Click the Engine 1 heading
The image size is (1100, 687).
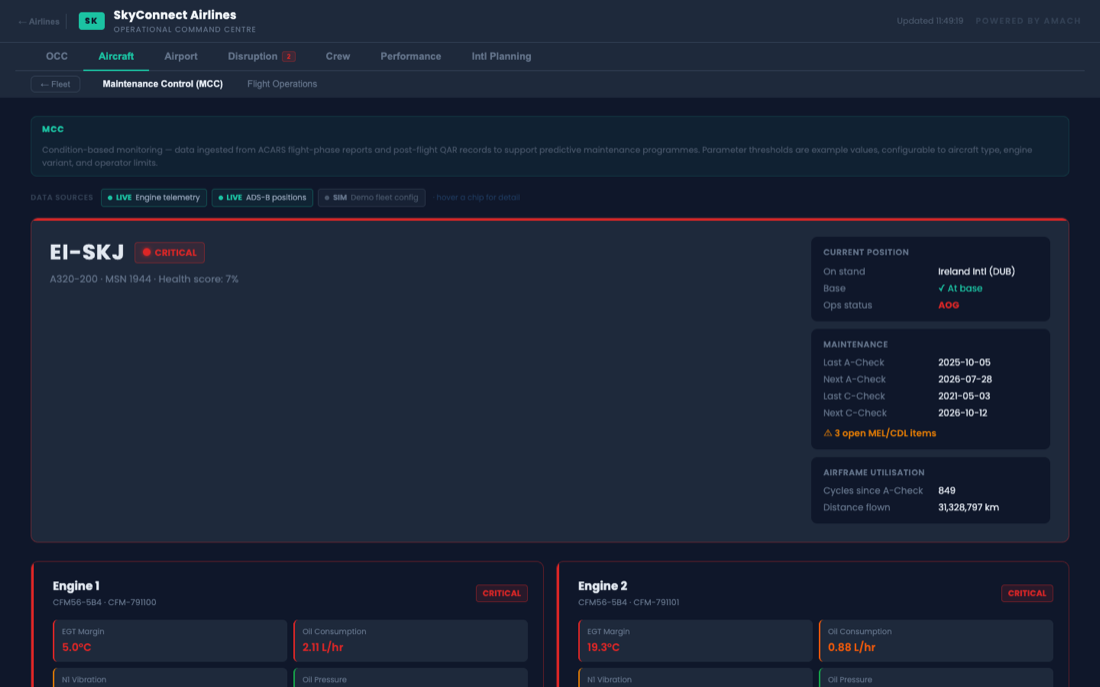click(76, 586)
